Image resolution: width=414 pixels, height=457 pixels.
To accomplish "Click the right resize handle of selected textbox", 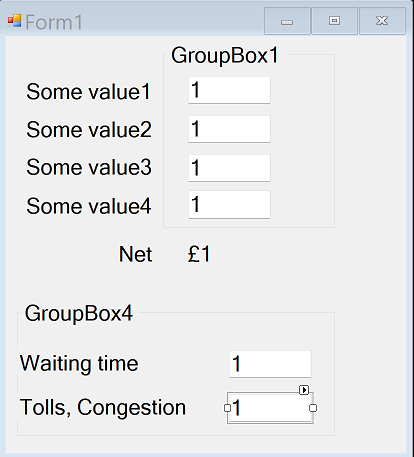I will 313,408.
